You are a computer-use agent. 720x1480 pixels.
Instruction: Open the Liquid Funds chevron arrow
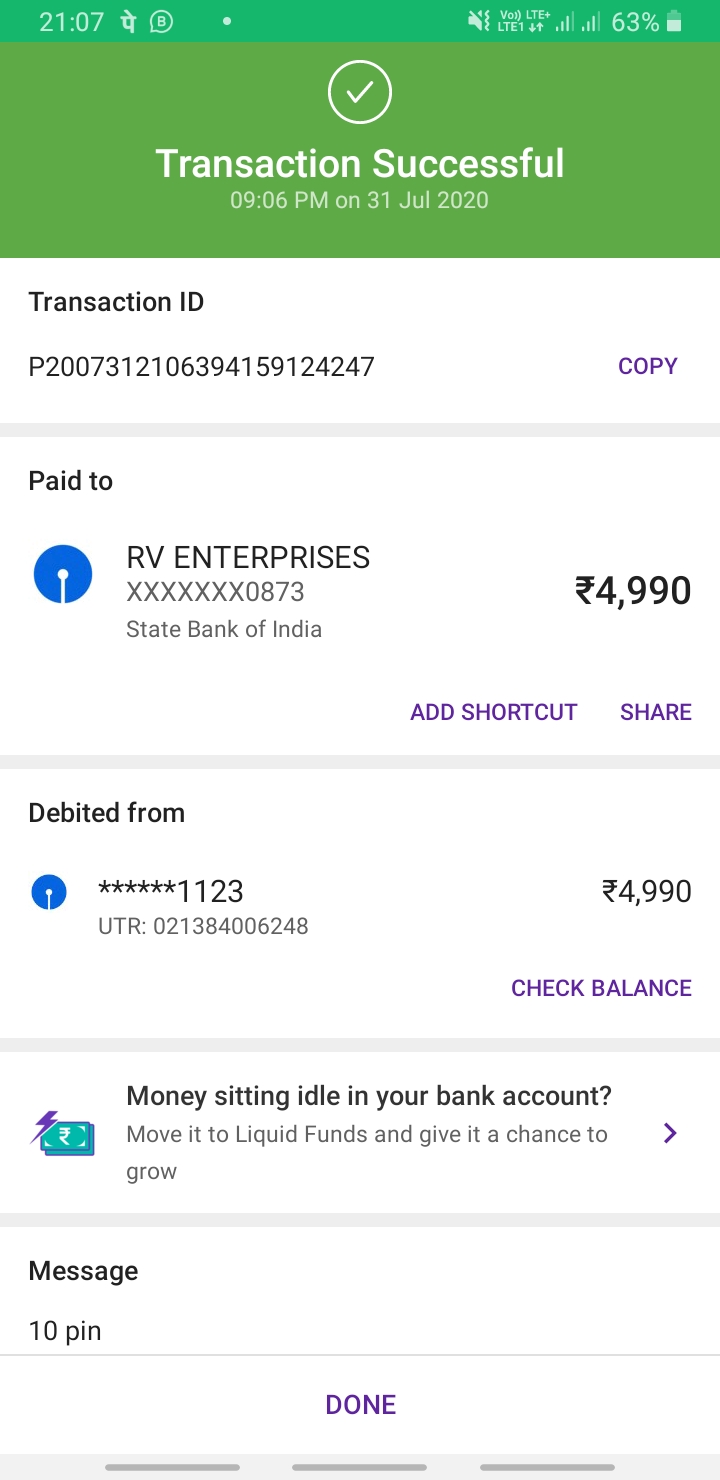670,1133
